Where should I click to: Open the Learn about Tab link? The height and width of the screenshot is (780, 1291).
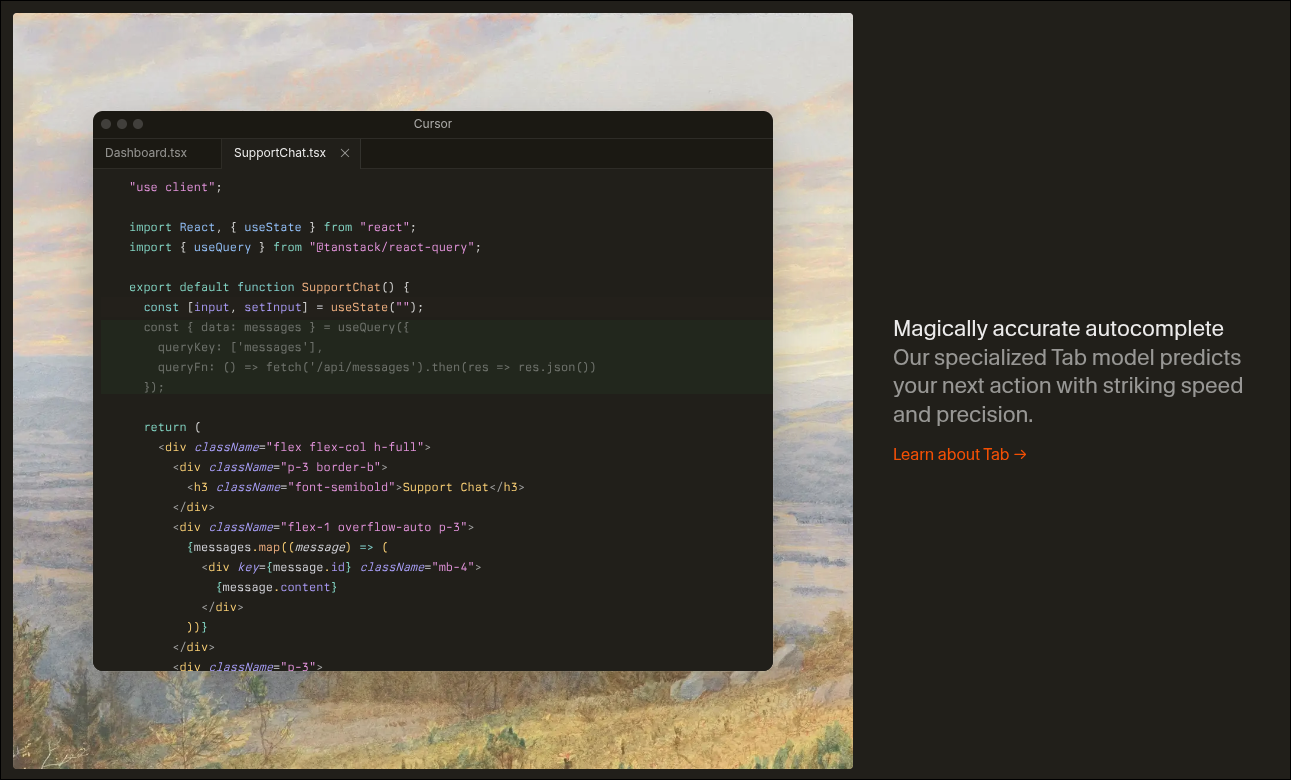point(959,454)
